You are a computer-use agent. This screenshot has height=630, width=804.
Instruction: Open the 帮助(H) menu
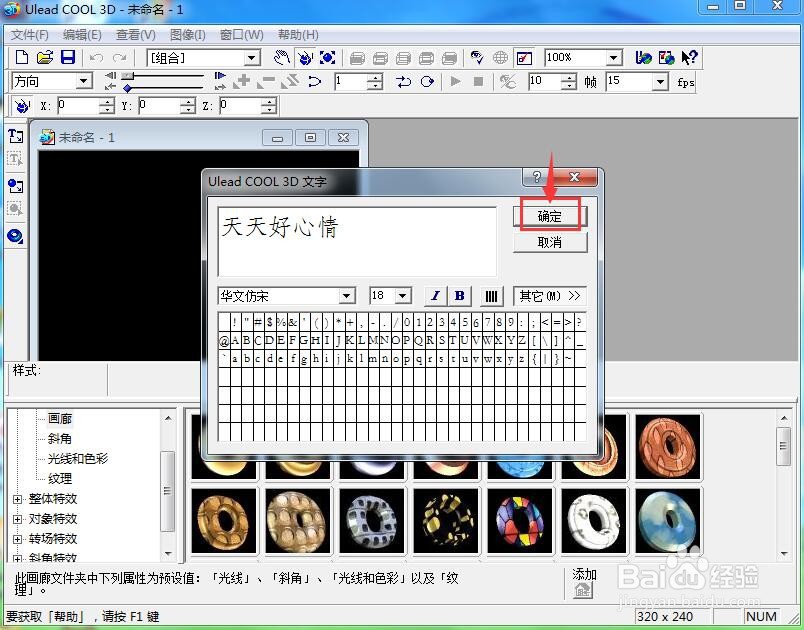[298, 35]
